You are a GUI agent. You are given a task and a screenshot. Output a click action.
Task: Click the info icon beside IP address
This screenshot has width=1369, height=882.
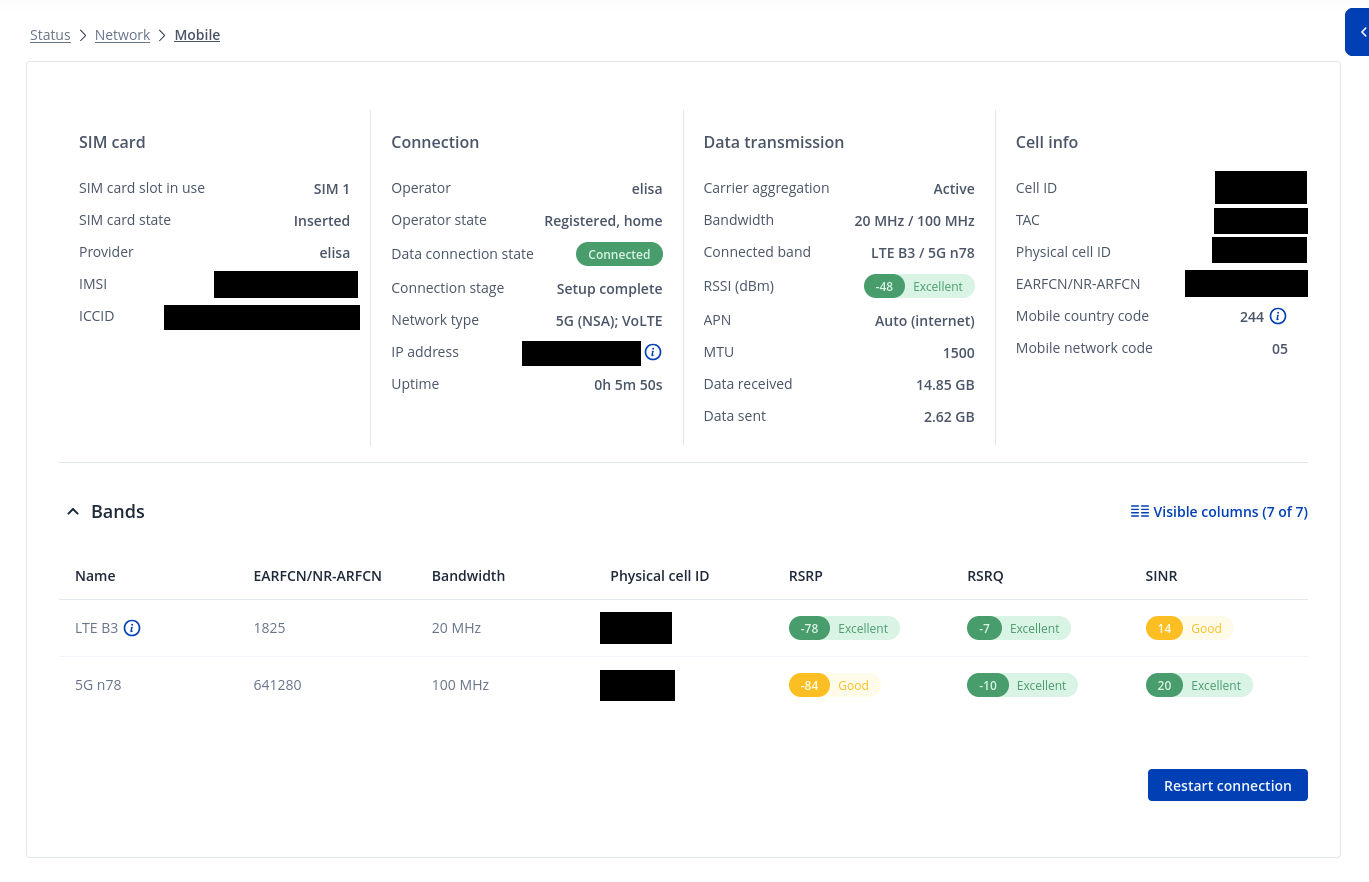[x=653, y=352]
